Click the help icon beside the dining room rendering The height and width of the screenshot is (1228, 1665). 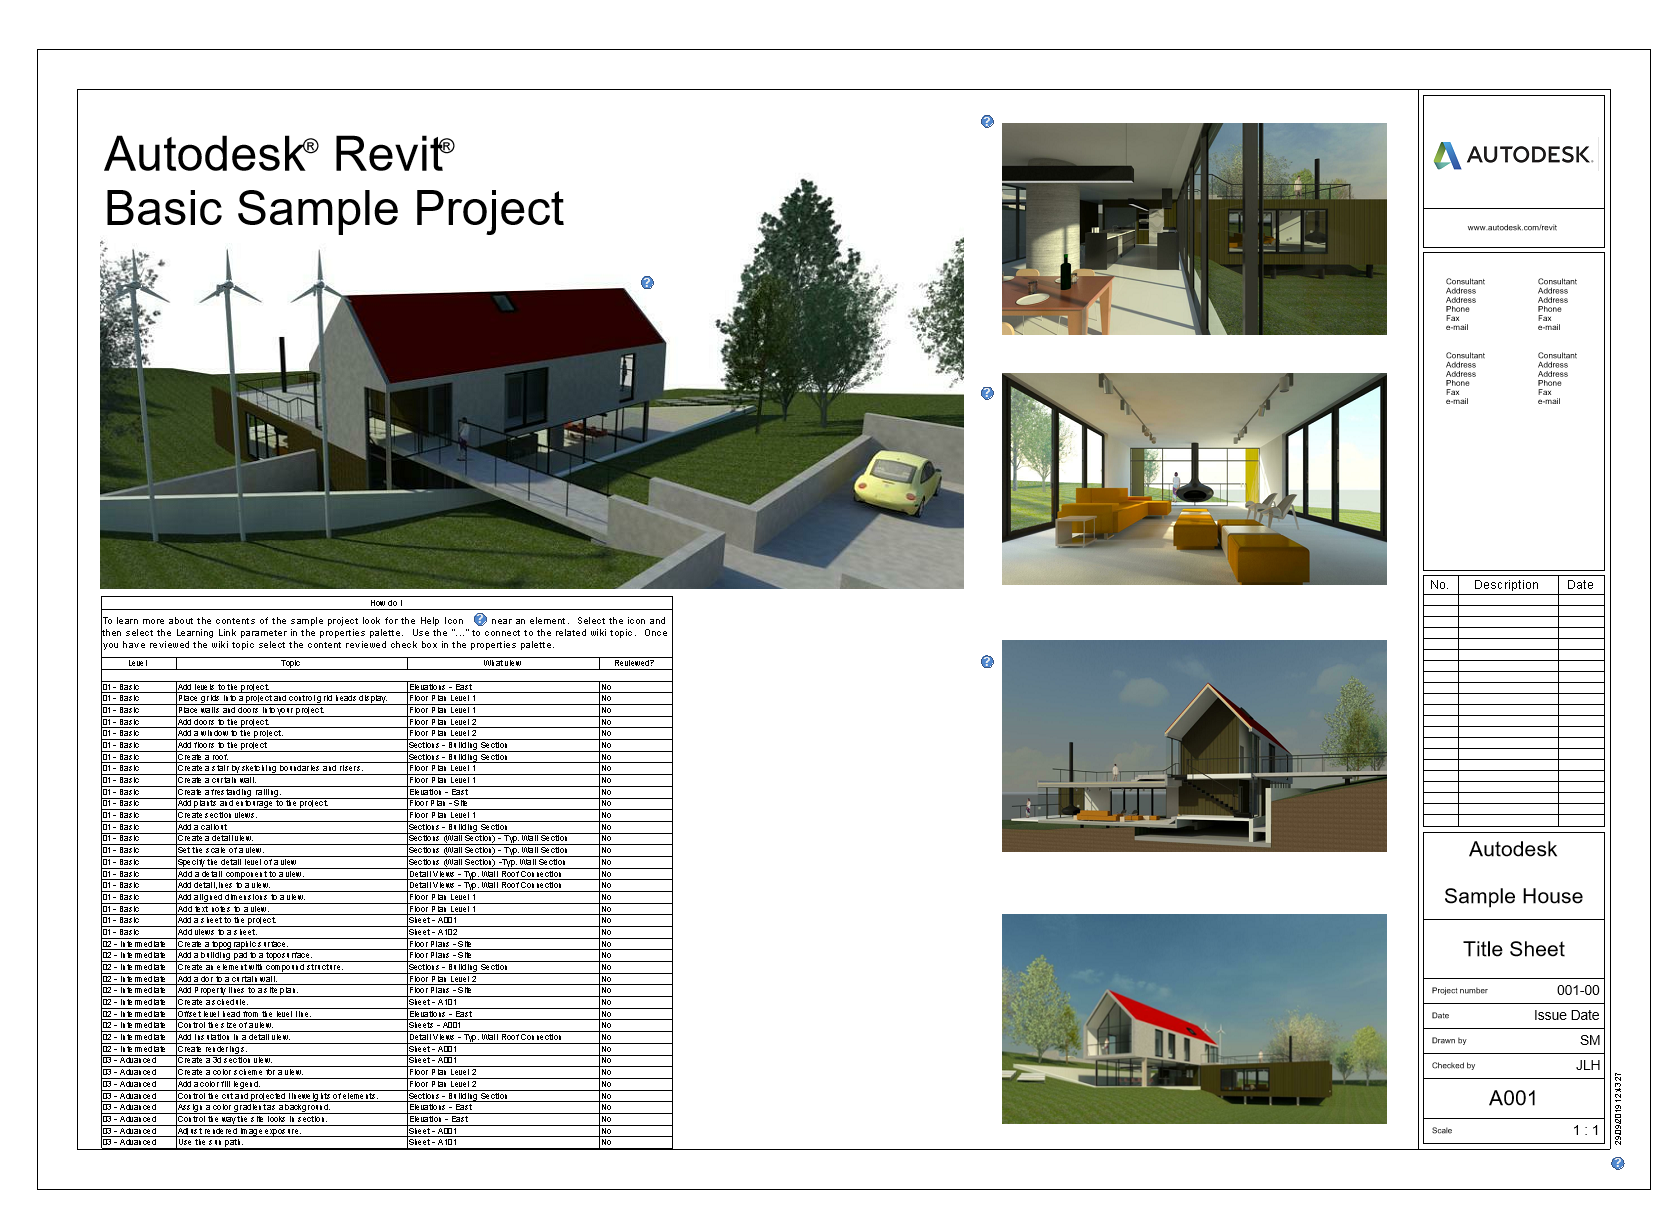987,122
